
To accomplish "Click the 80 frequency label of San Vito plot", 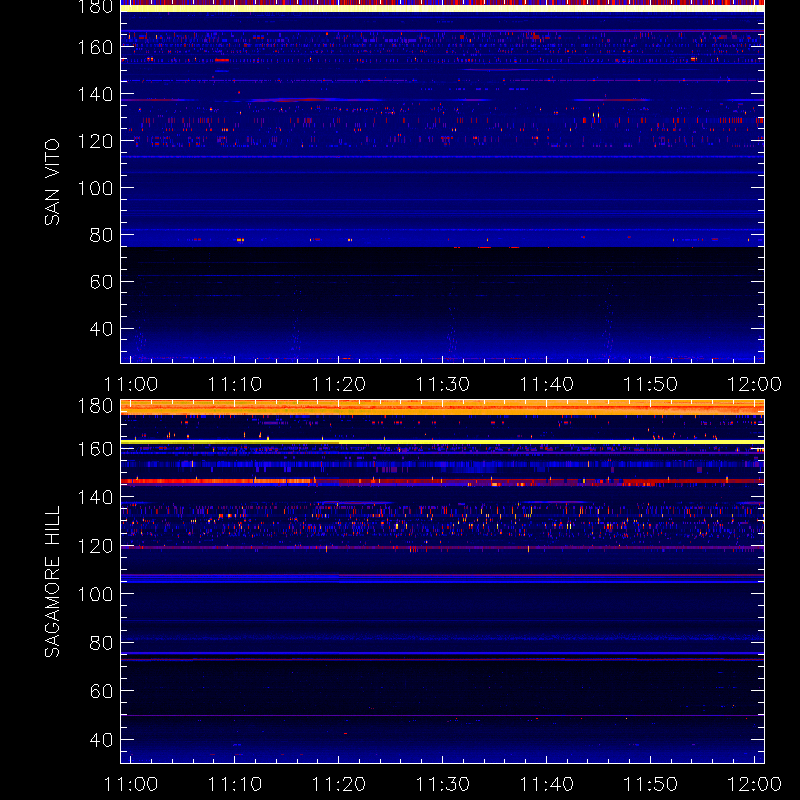I will (x=101, y=235).
